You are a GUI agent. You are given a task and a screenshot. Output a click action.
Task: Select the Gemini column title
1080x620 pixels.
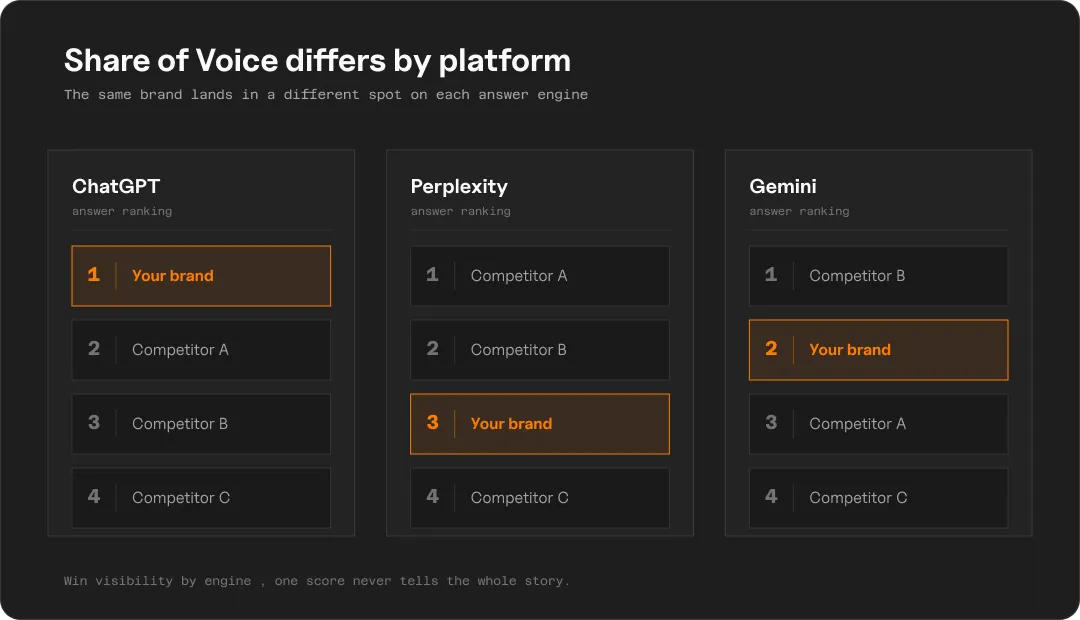pos(782,187)
